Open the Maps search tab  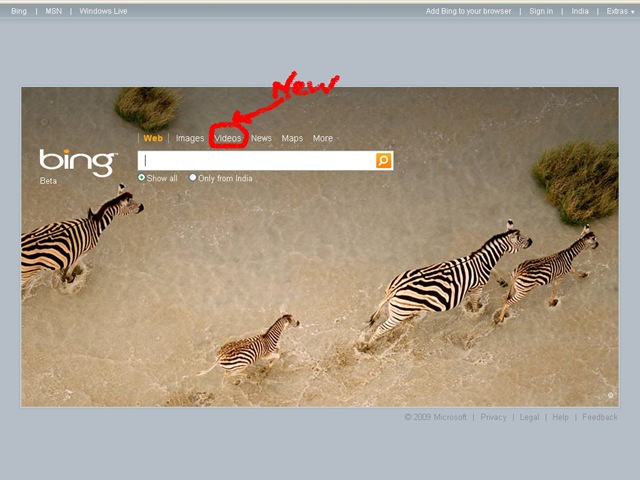[x=292, y=138]
